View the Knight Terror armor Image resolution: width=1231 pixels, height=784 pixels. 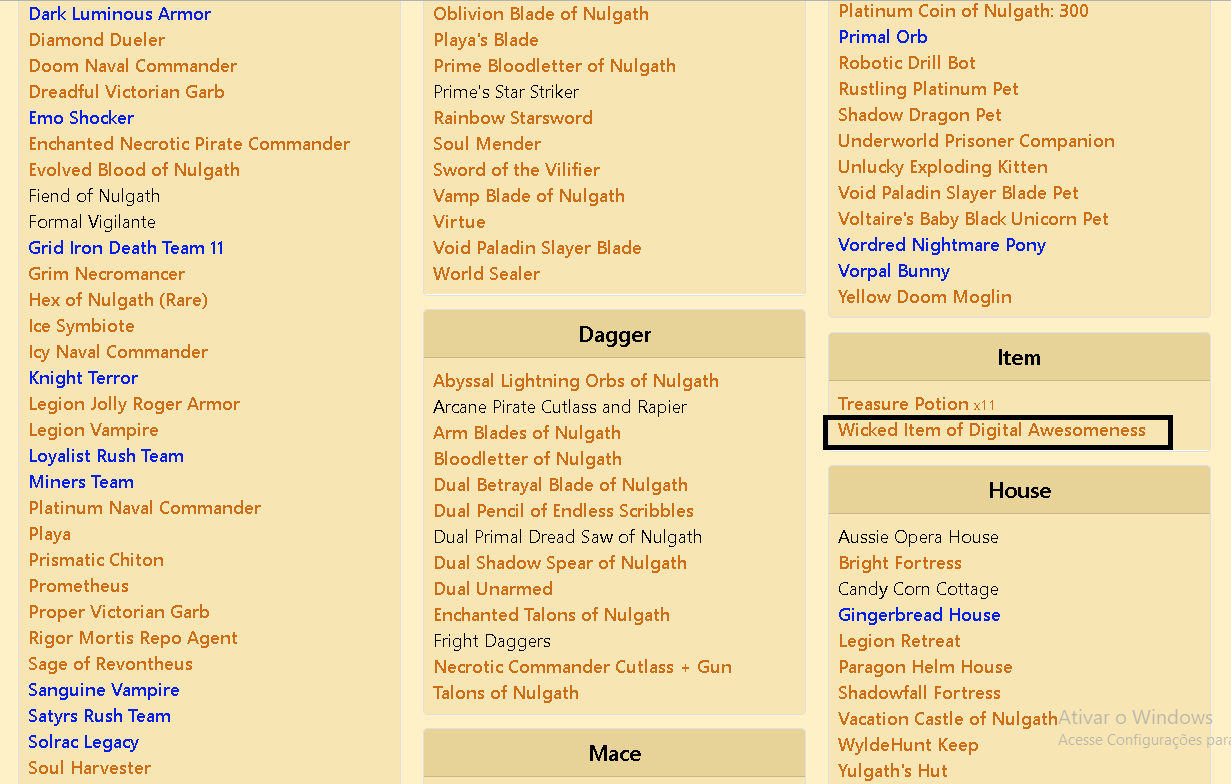[x=83, y=377]
